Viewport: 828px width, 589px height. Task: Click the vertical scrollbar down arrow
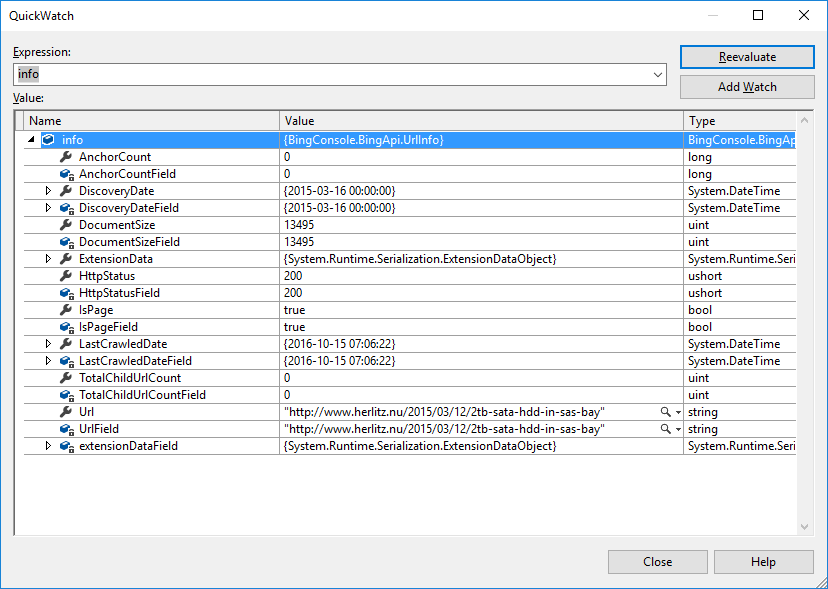pyautogui.click(x=805, y=526)
